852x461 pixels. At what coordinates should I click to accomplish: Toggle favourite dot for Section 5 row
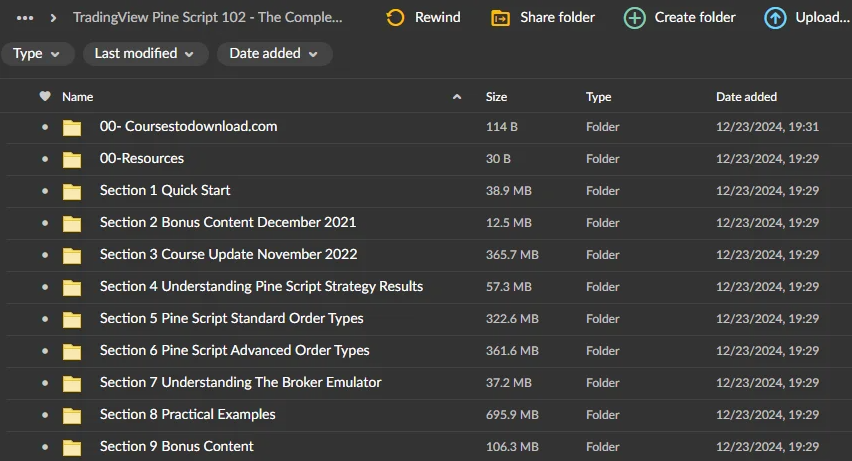click(45, 319)
